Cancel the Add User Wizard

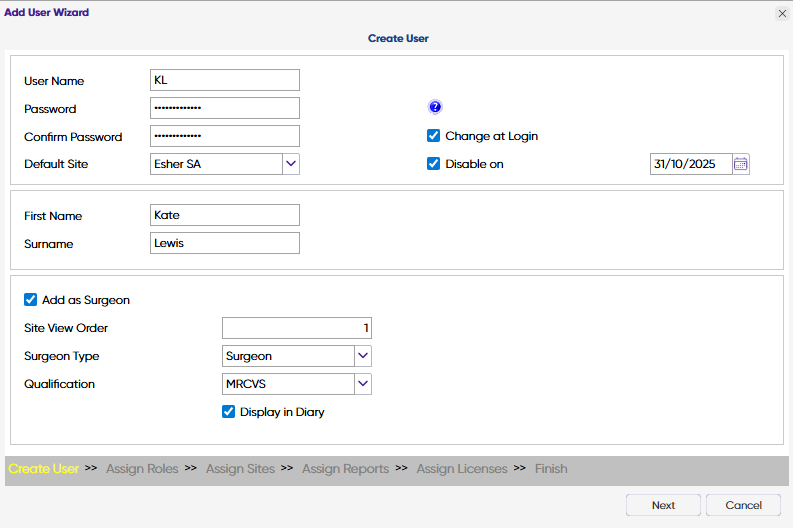tap(743, 505)
